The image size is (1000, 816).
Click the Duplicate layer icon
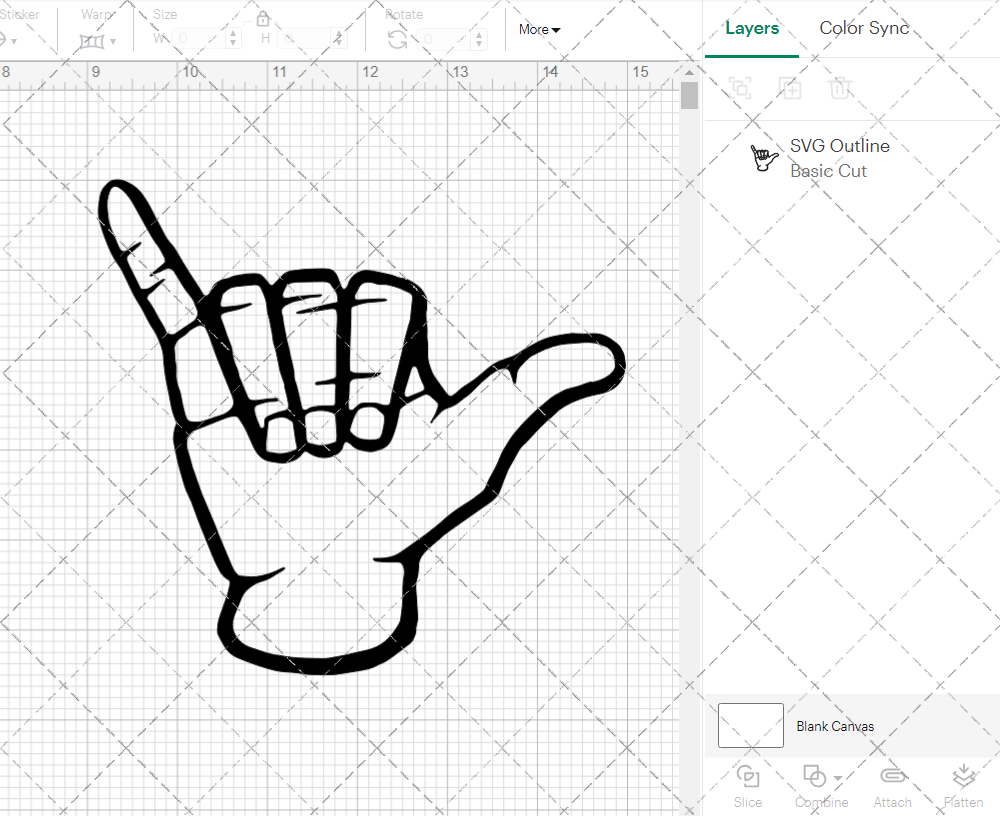(790, 88)
